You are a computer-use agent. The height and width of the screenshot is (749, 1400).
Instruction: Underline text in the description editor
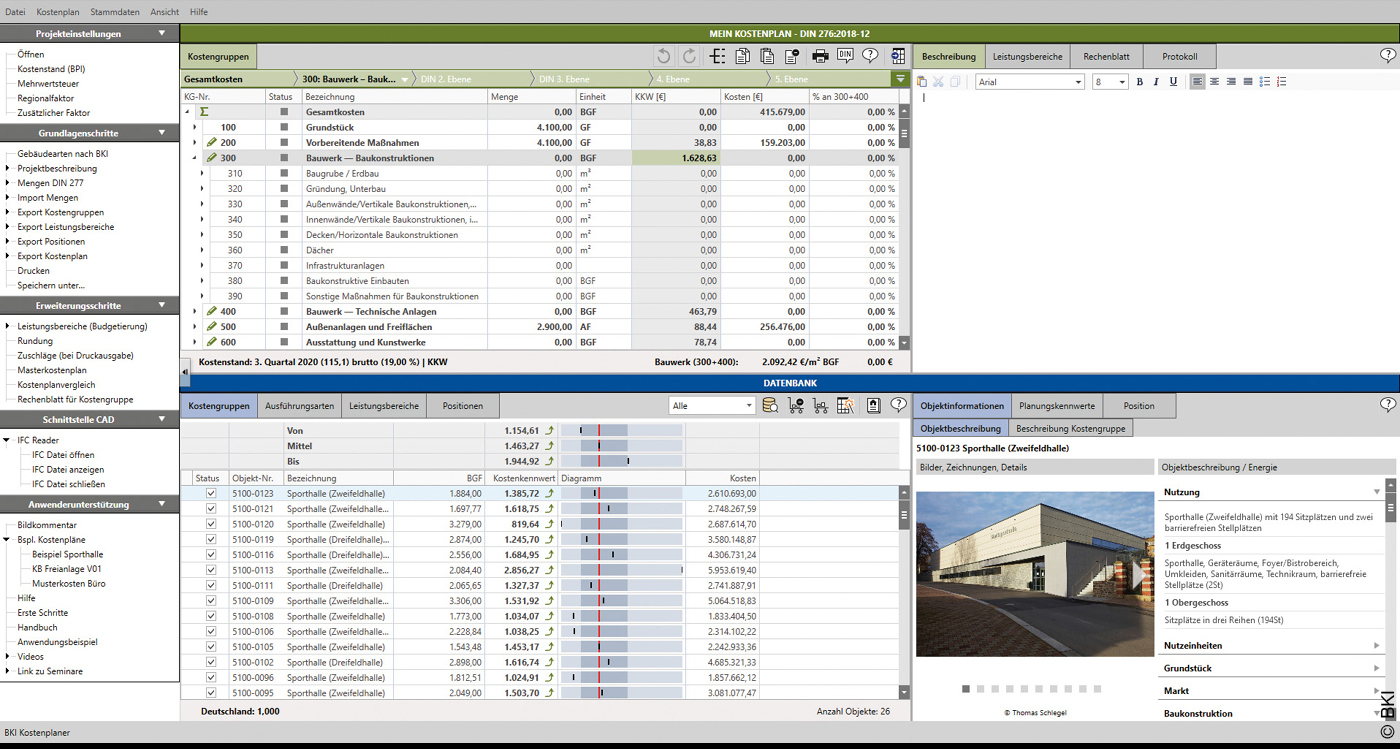pyautogui.click(x=1173, y=82)
